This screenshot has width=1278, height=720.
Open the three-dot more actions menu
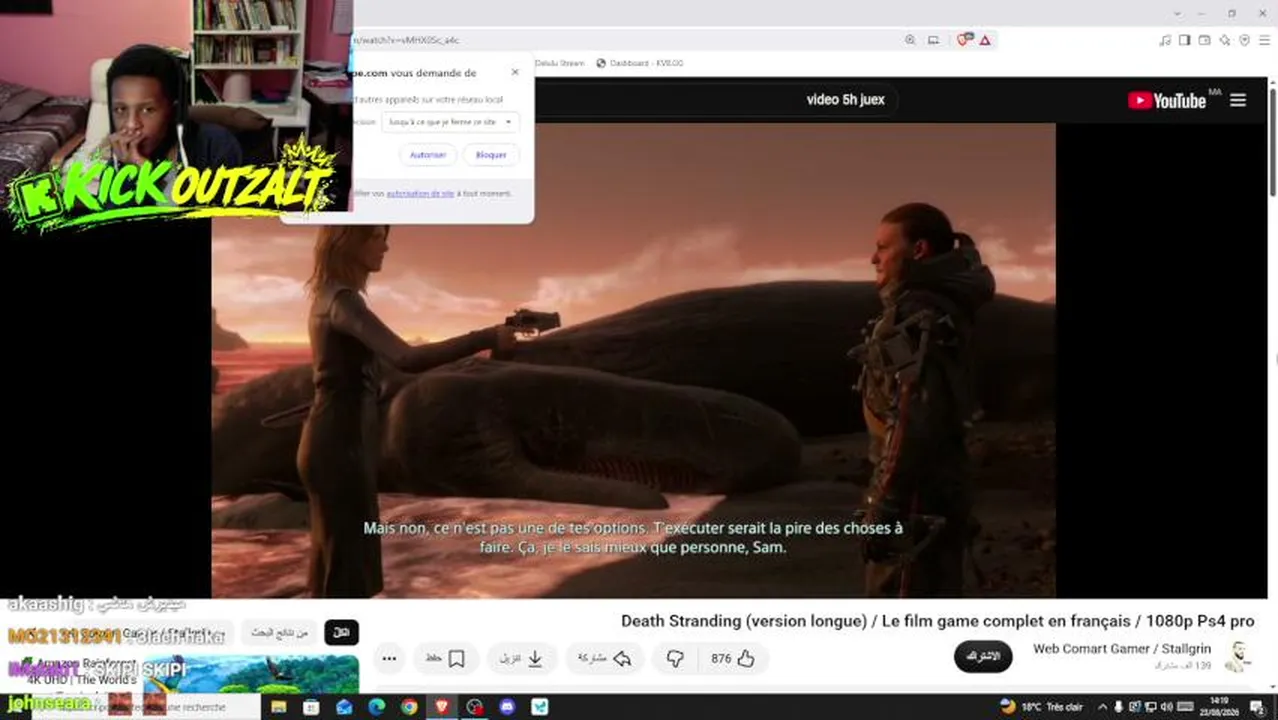tap(389, 658)
